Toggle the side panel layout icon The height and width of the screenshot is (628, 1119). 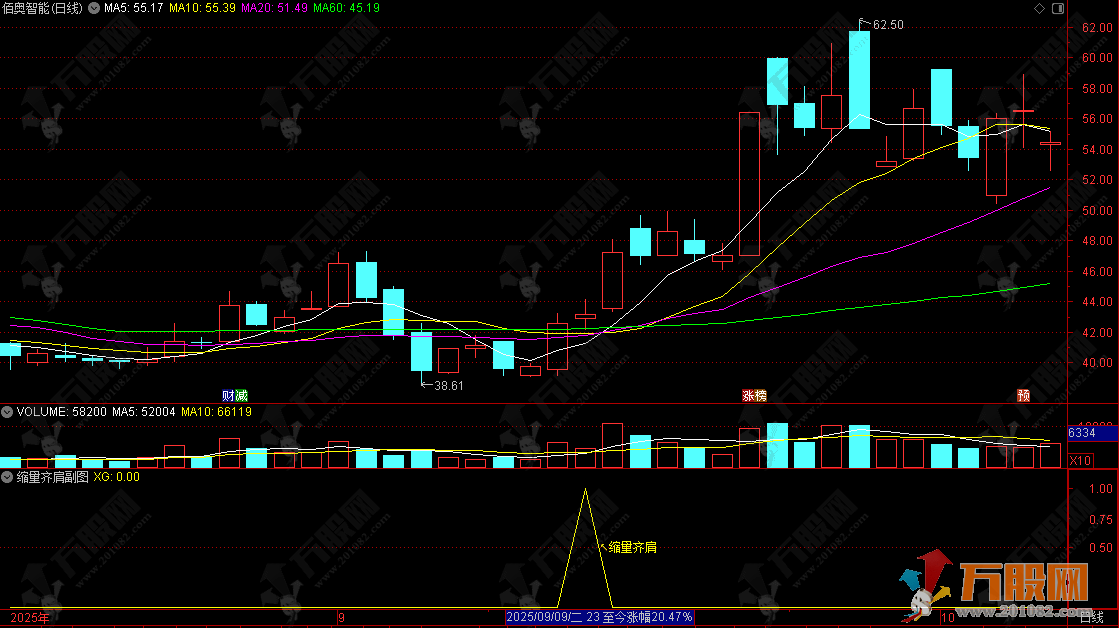(1058, 9)
